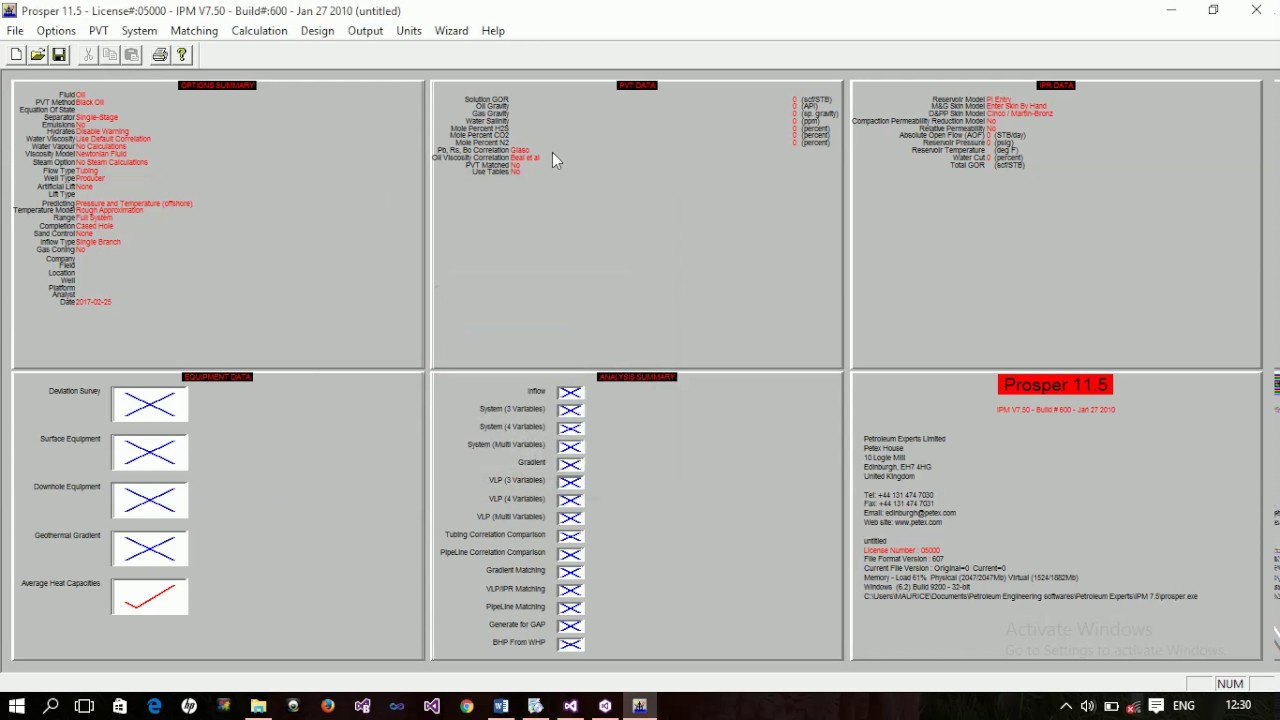Click the Analysis Summary panel header
The image size is (1280, 720).
(637, 377)
